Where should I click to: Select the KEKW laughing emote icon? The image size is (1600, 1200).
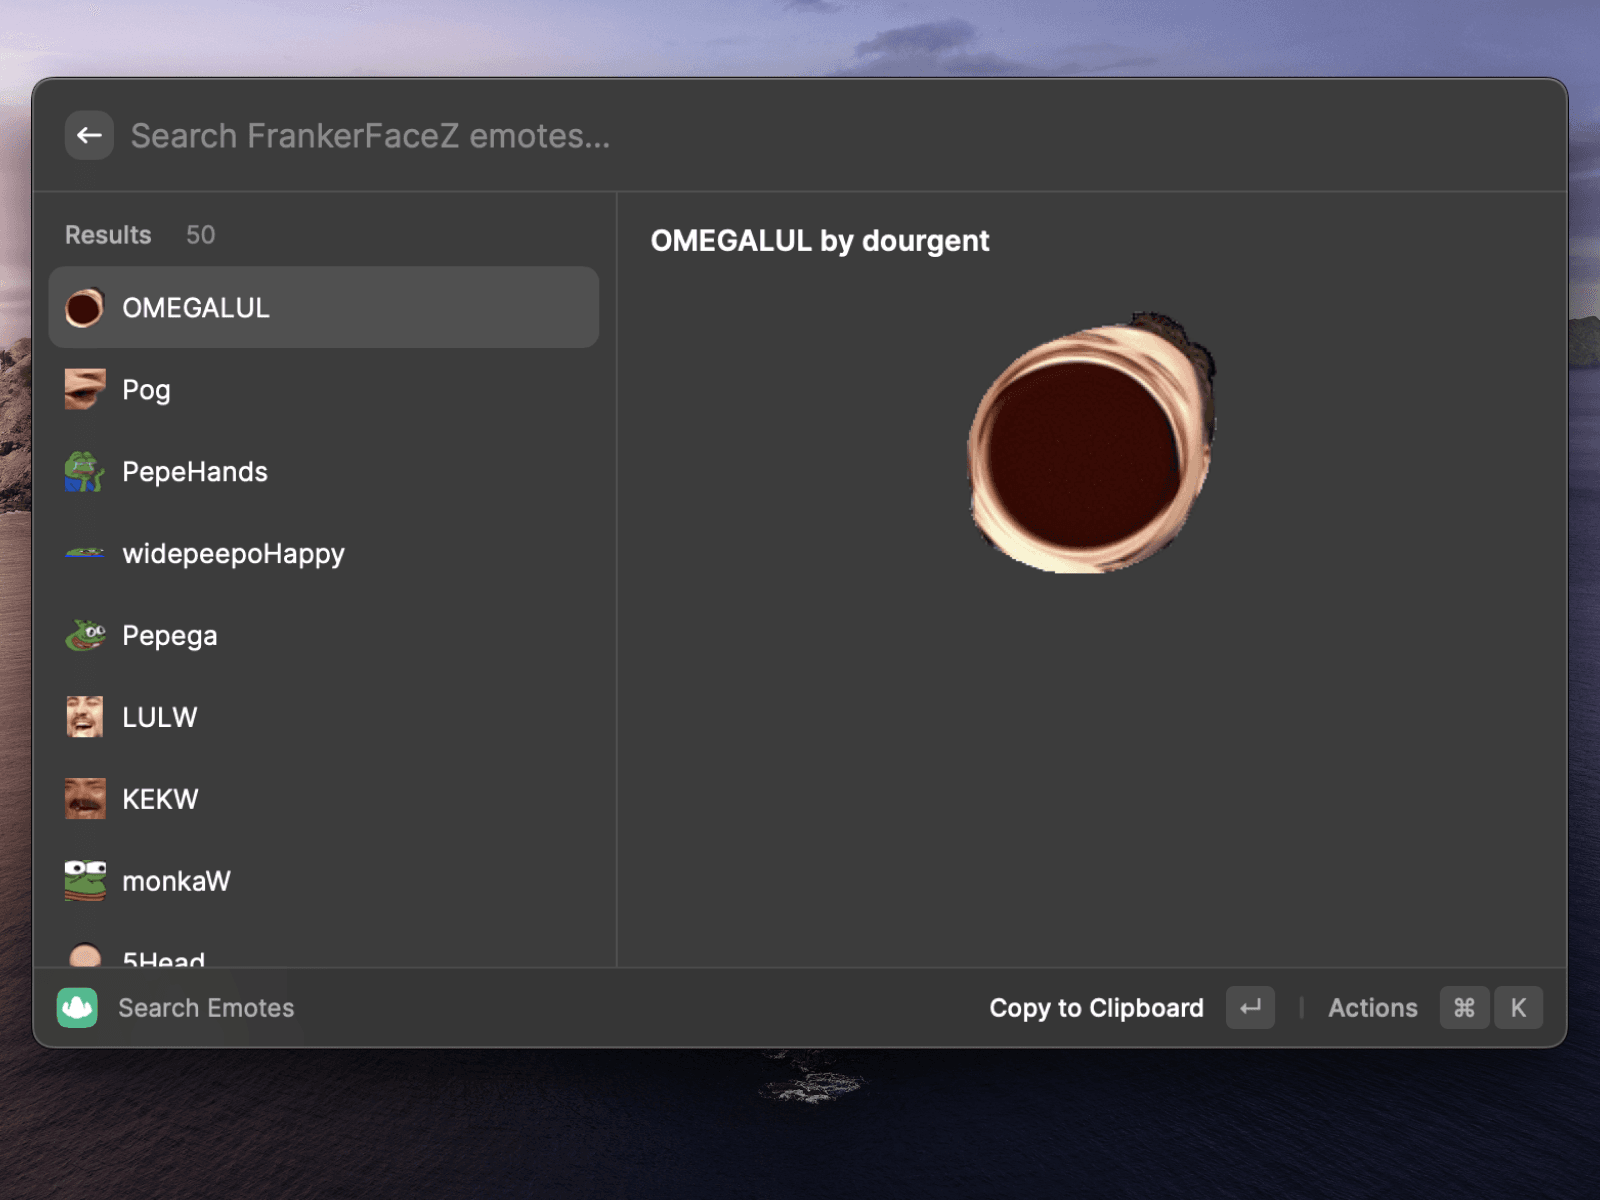[84, 798]
